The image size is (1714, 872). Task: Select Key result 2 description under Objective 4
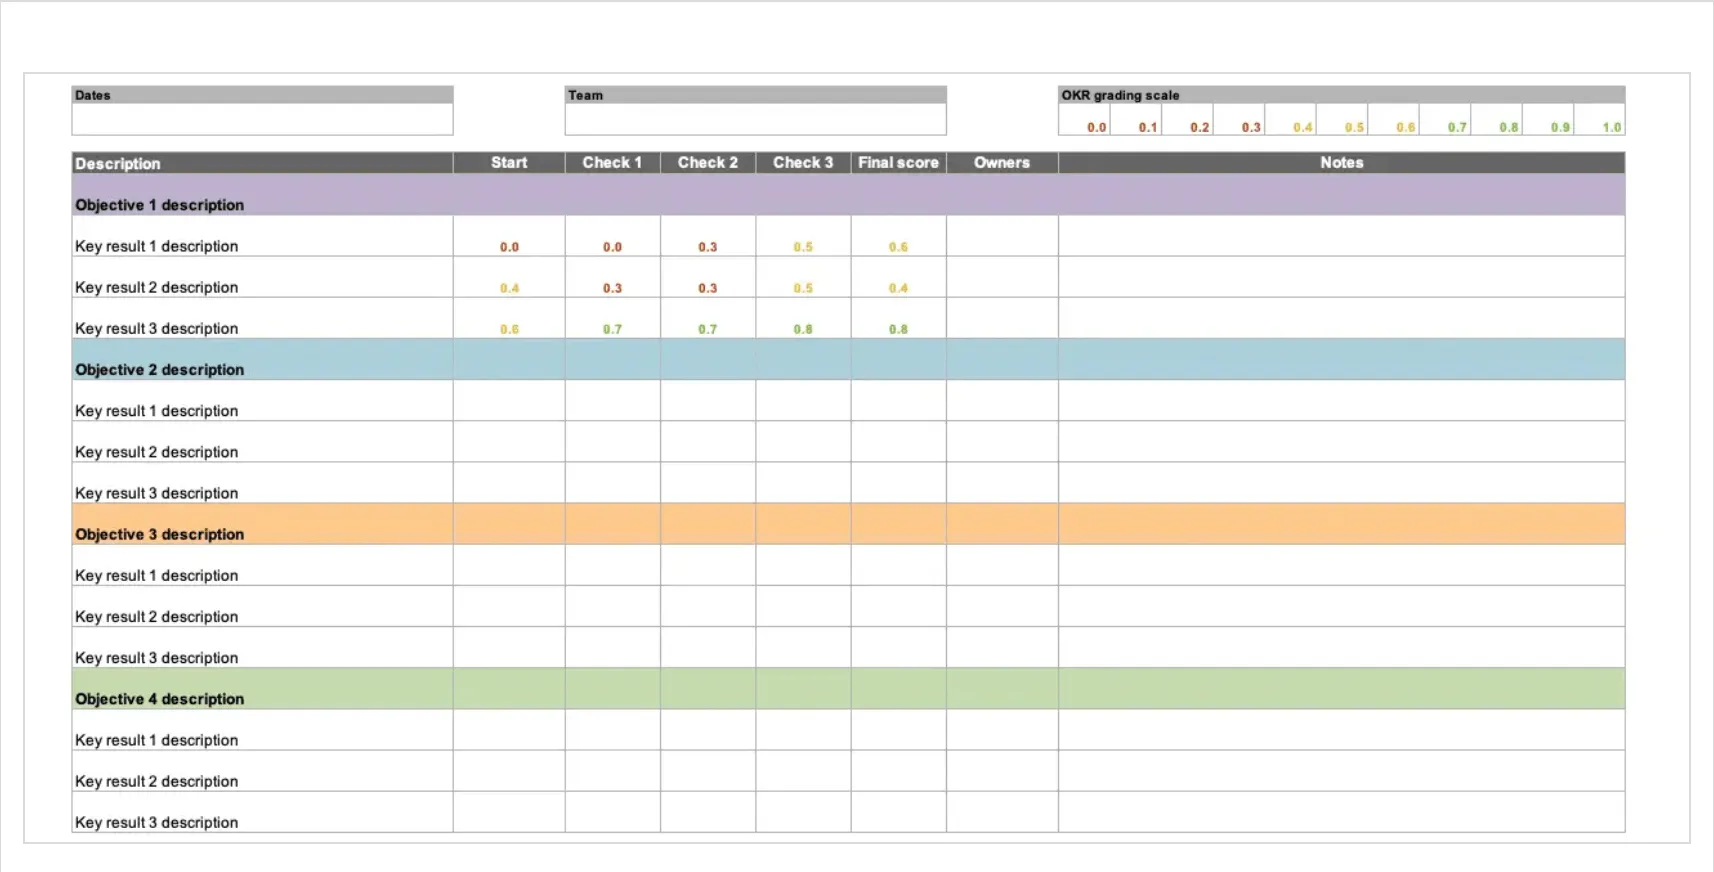(x=156, y=781)
